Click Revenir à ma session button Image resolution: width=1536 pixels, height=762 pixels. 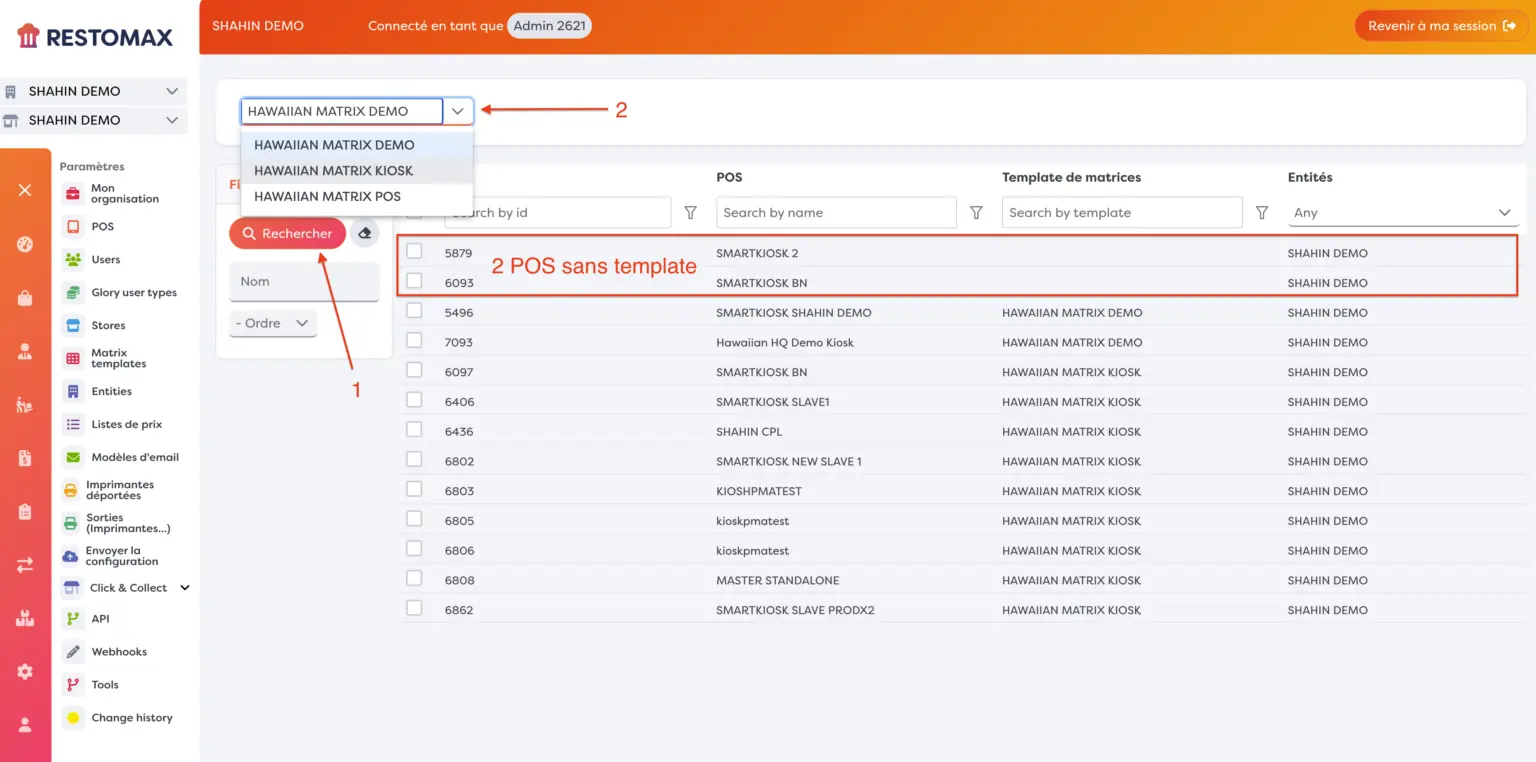pos(1442,26)
